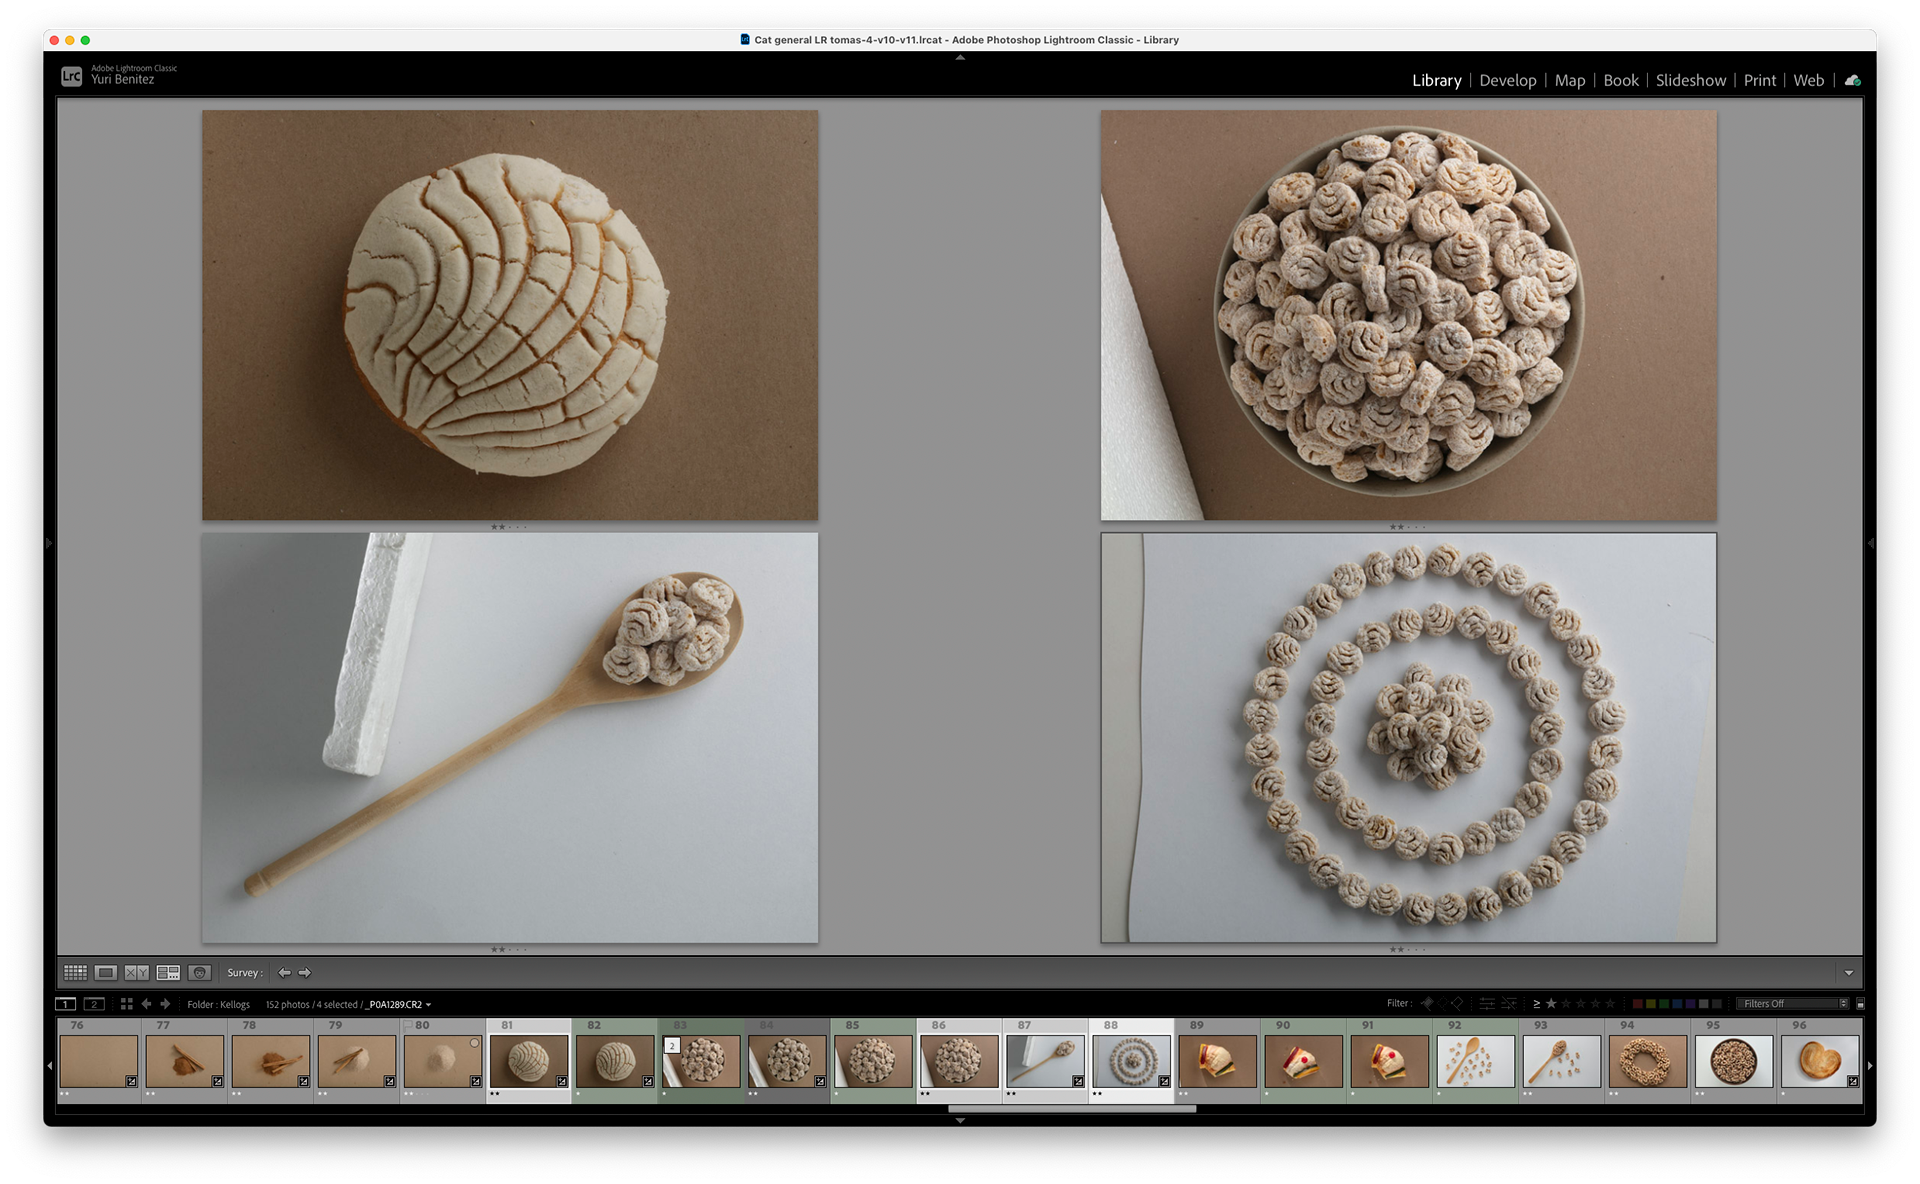Switch to the Develop module
The width and height of the screenshot is (1920, 1184).
point(1507,80)
